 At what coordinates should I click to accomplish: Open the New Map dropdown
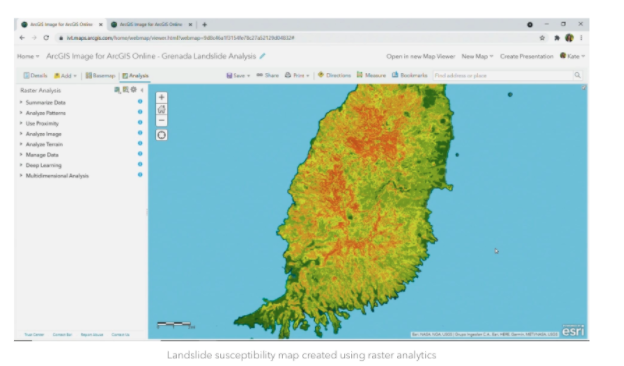[x=477, y=56]
